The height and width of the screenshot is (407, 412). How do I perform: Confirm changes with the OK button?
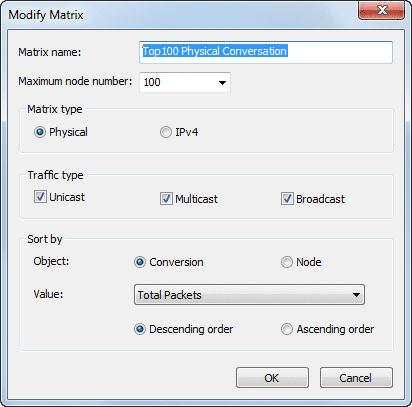(x=272, y=378)
